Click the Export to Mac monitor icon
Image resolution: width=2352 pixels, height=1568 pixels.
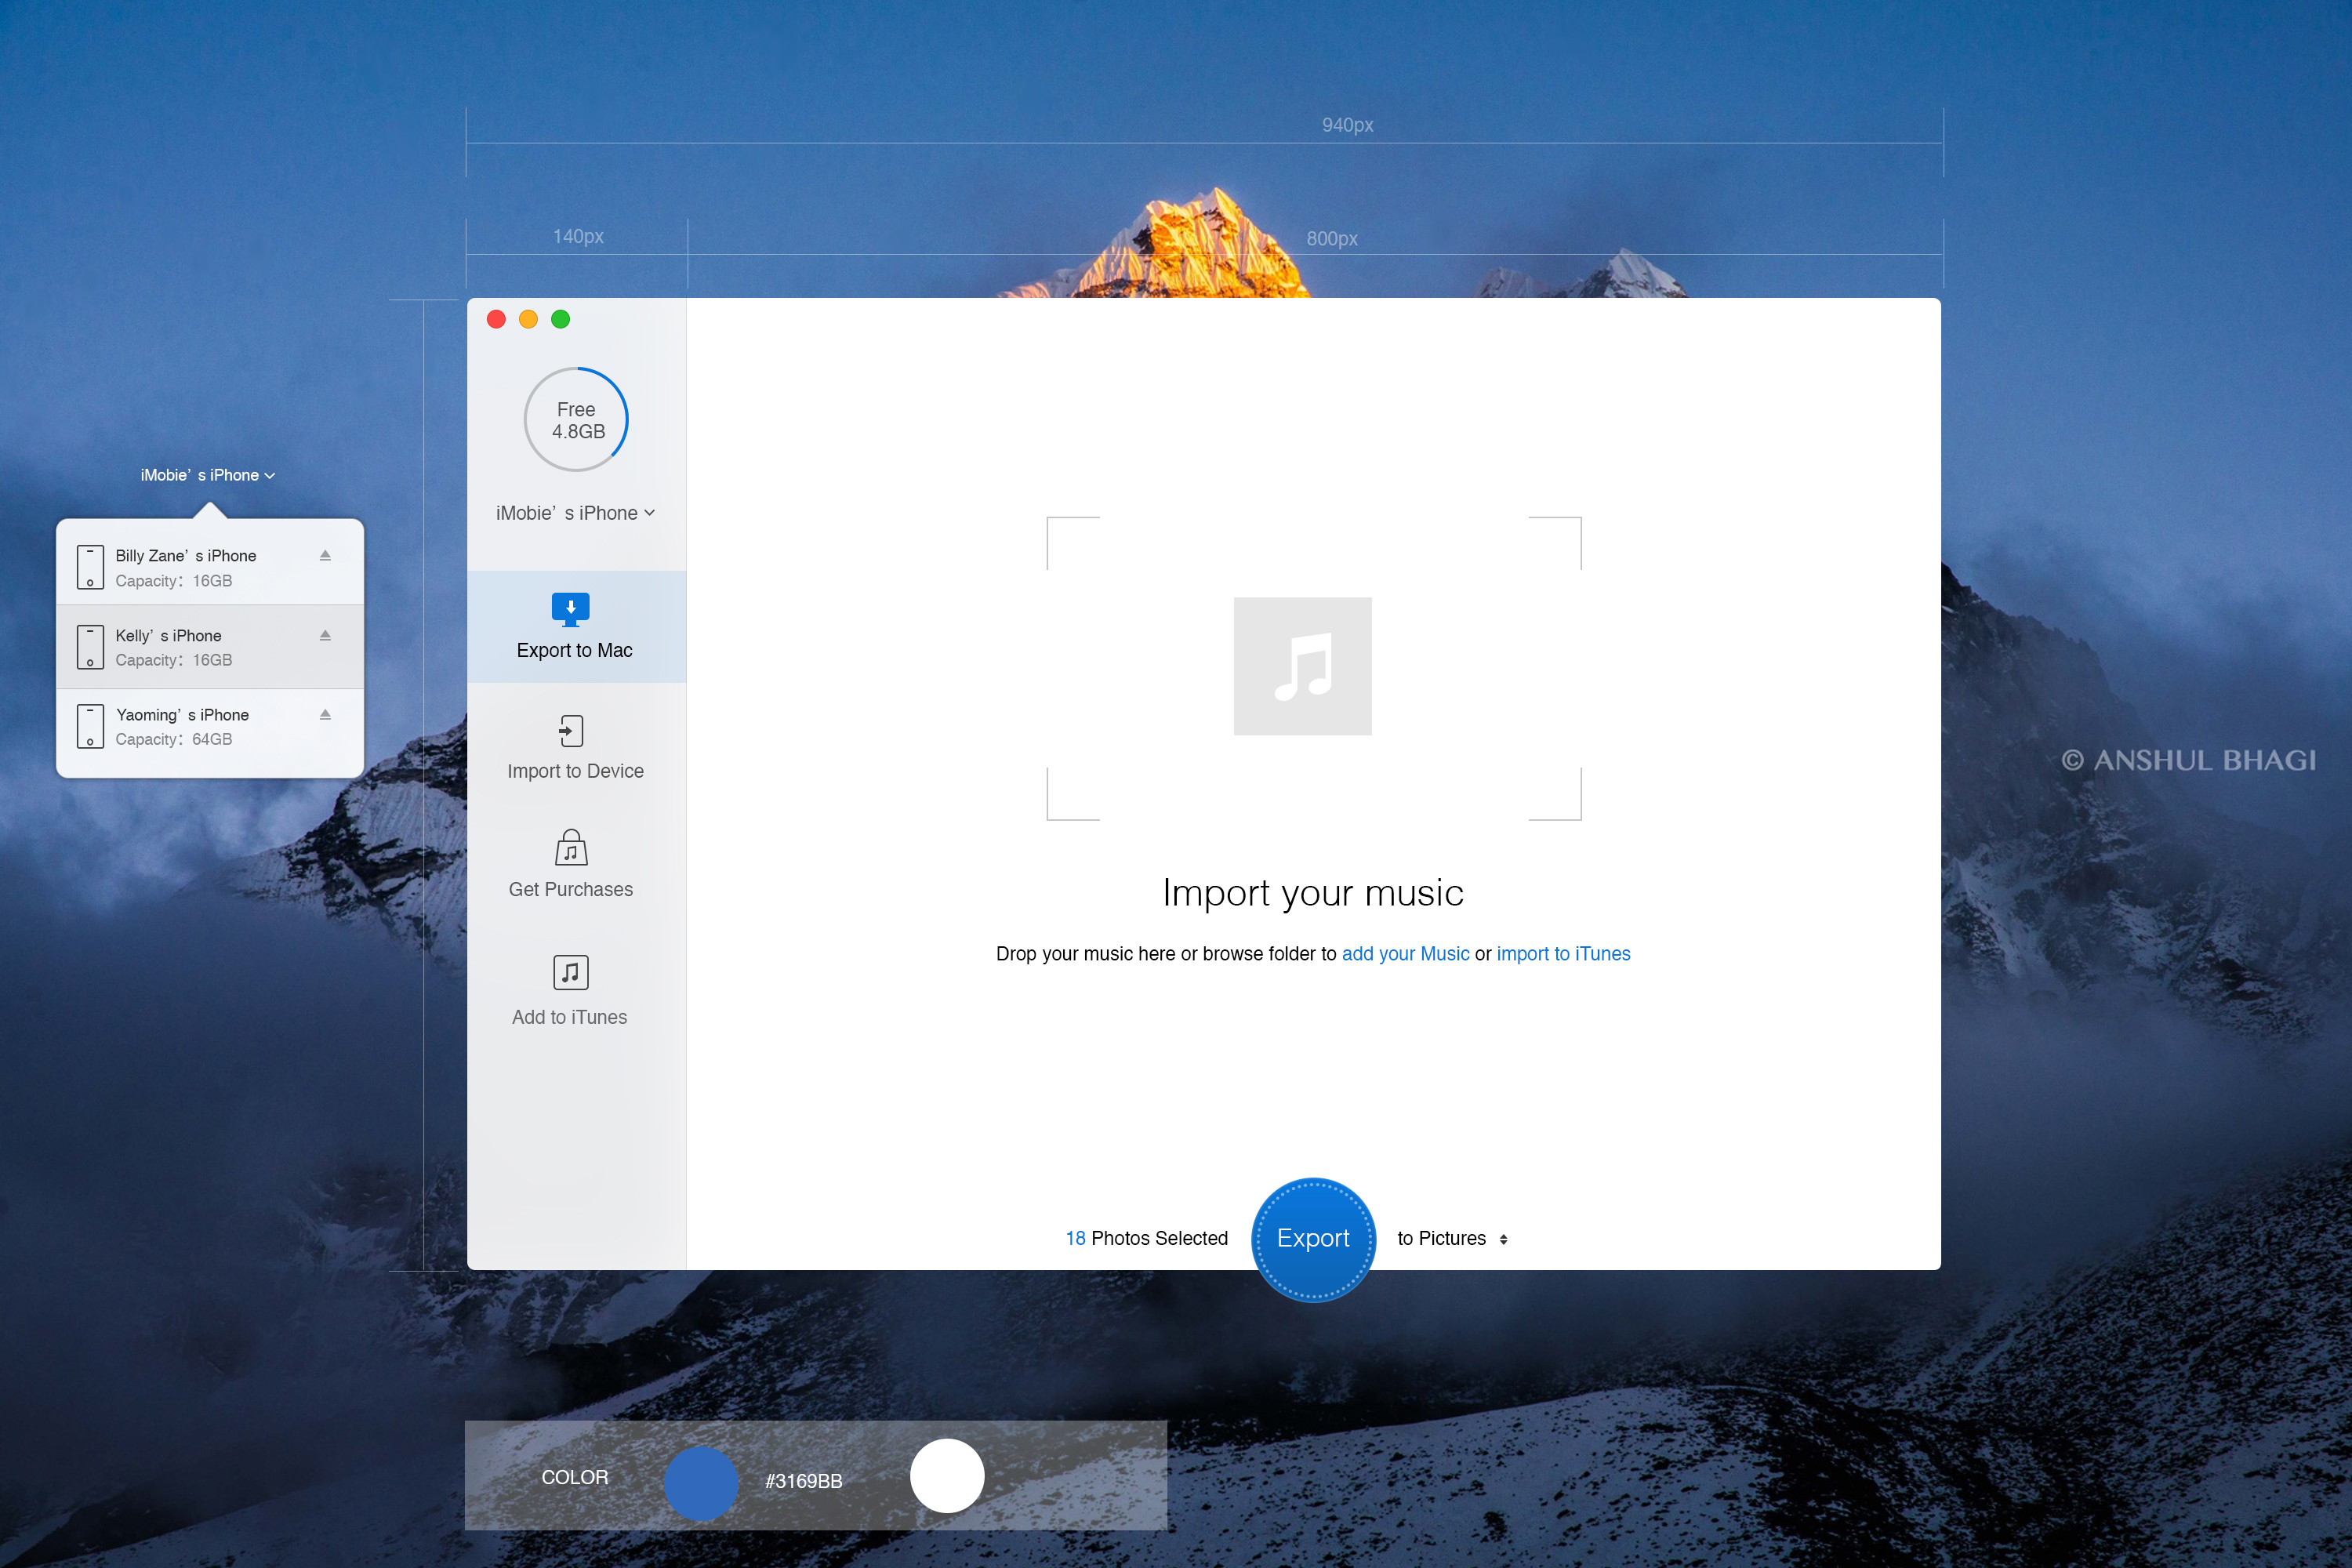coord(571,609)
